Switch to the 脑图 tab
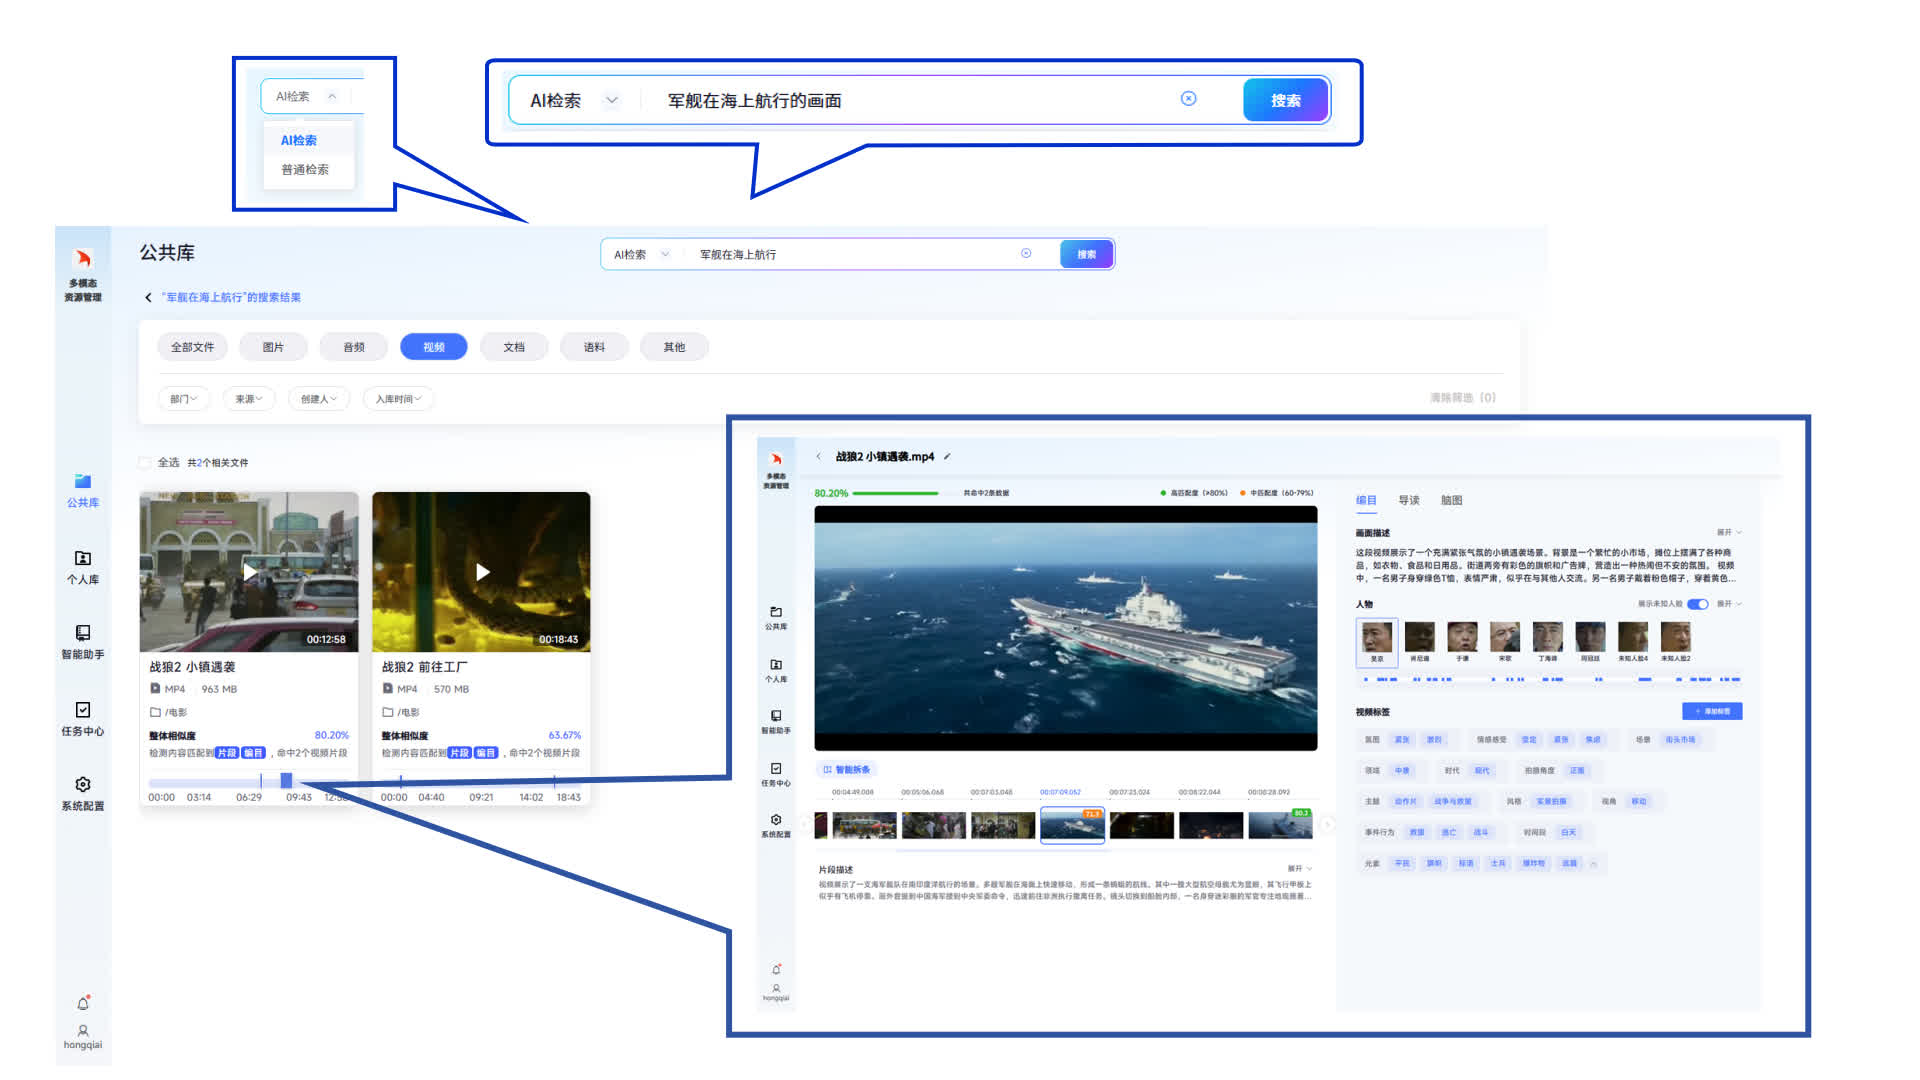 pyautogui.click(x=1452, y=500)
